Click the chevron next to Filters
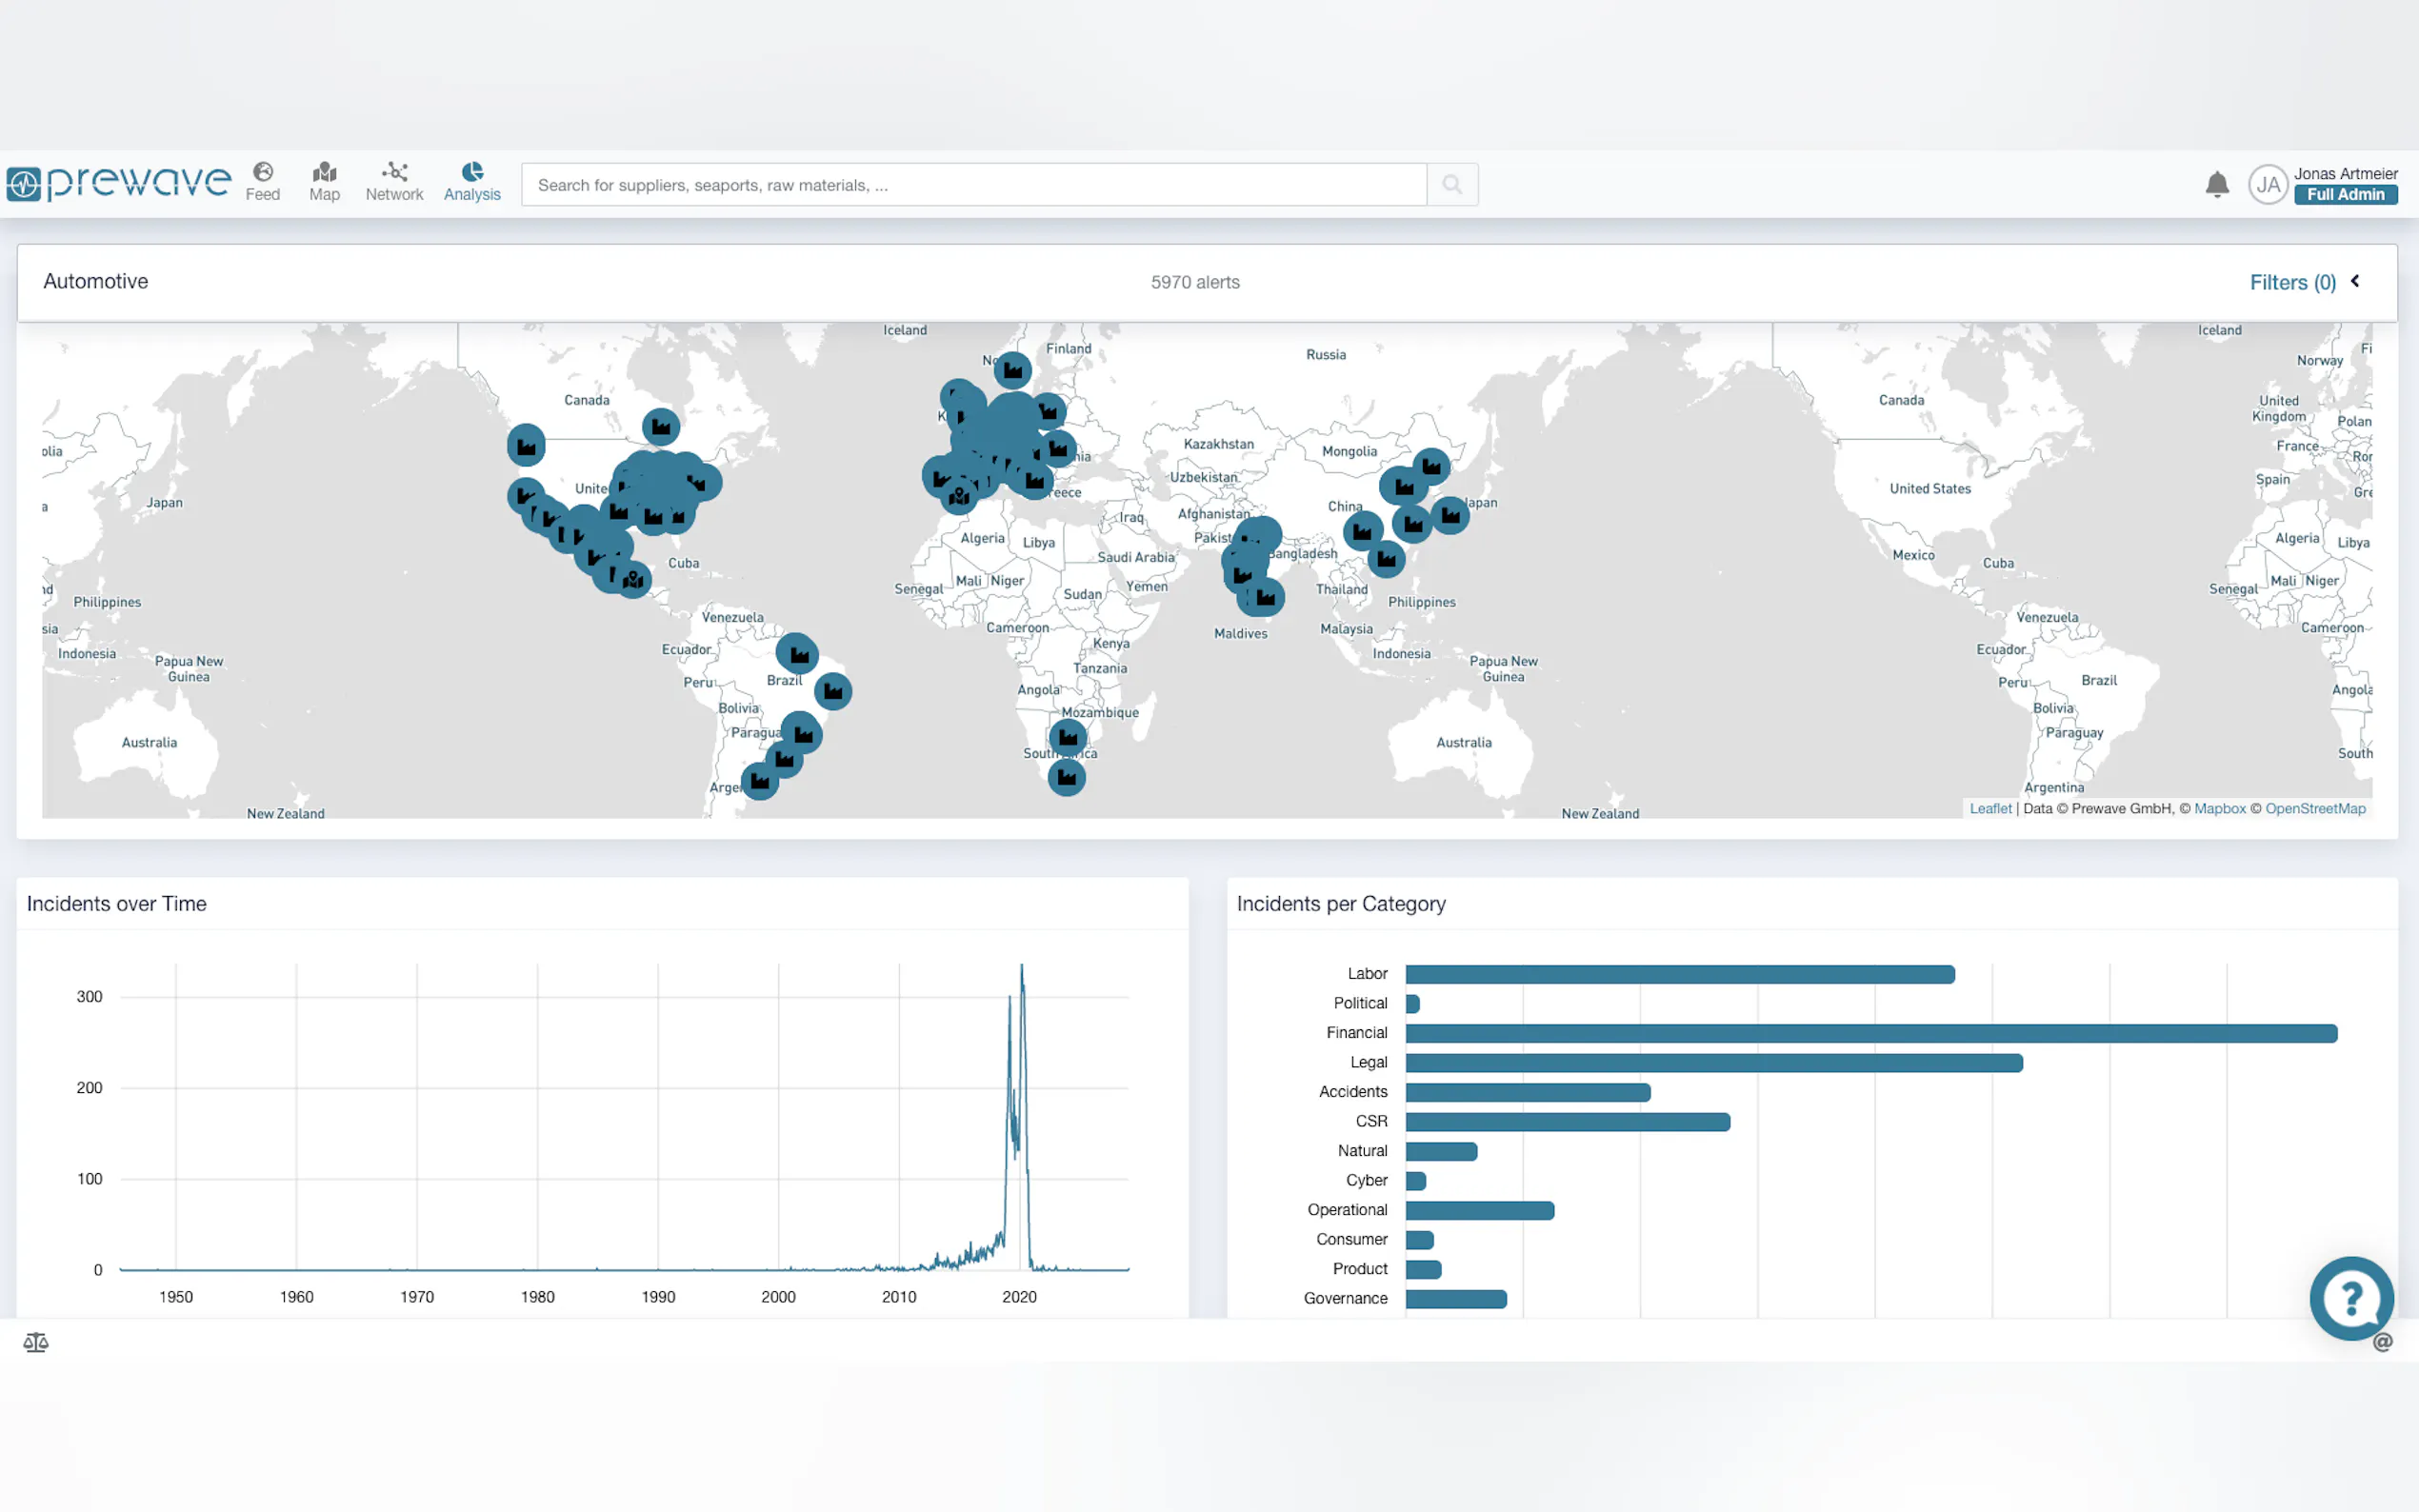 2355,281
